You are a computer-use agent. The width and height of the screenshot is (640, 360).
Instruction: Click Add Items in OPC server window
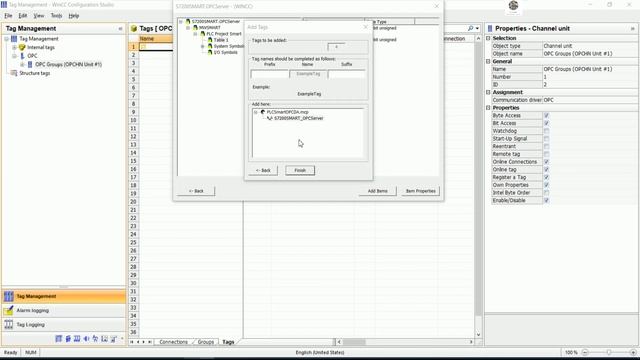tap(378, 191)
